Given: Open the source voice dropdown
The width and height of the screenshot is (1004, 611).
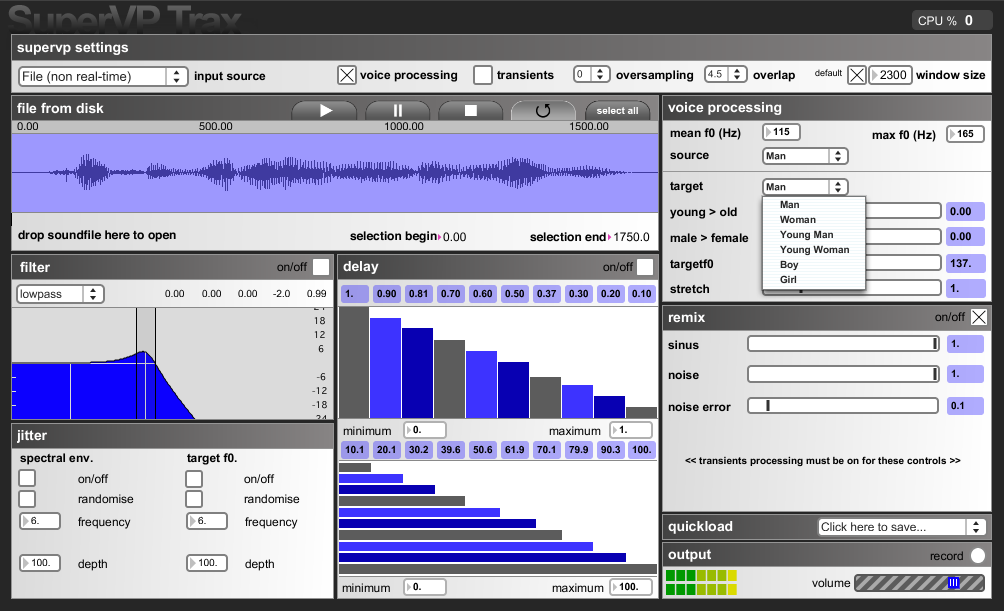Looking at the screenshot, I should click(806, 156).
